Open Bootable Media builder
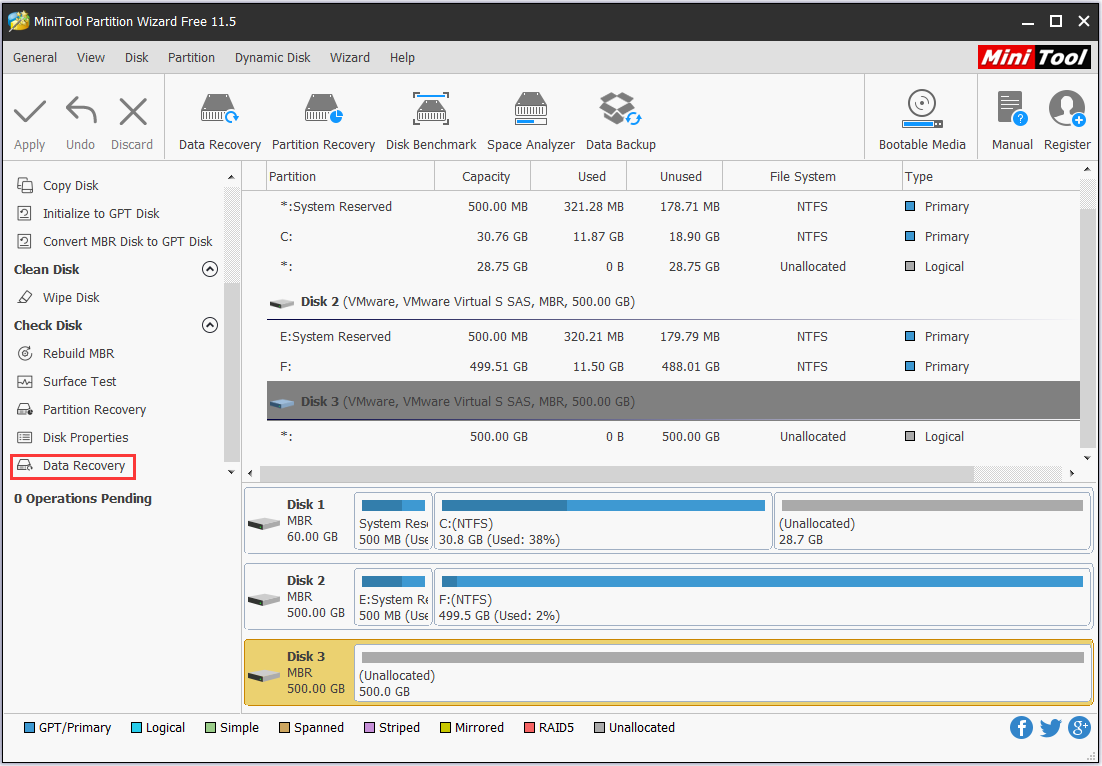1102x766 pixels. click(x=921, y=121)
